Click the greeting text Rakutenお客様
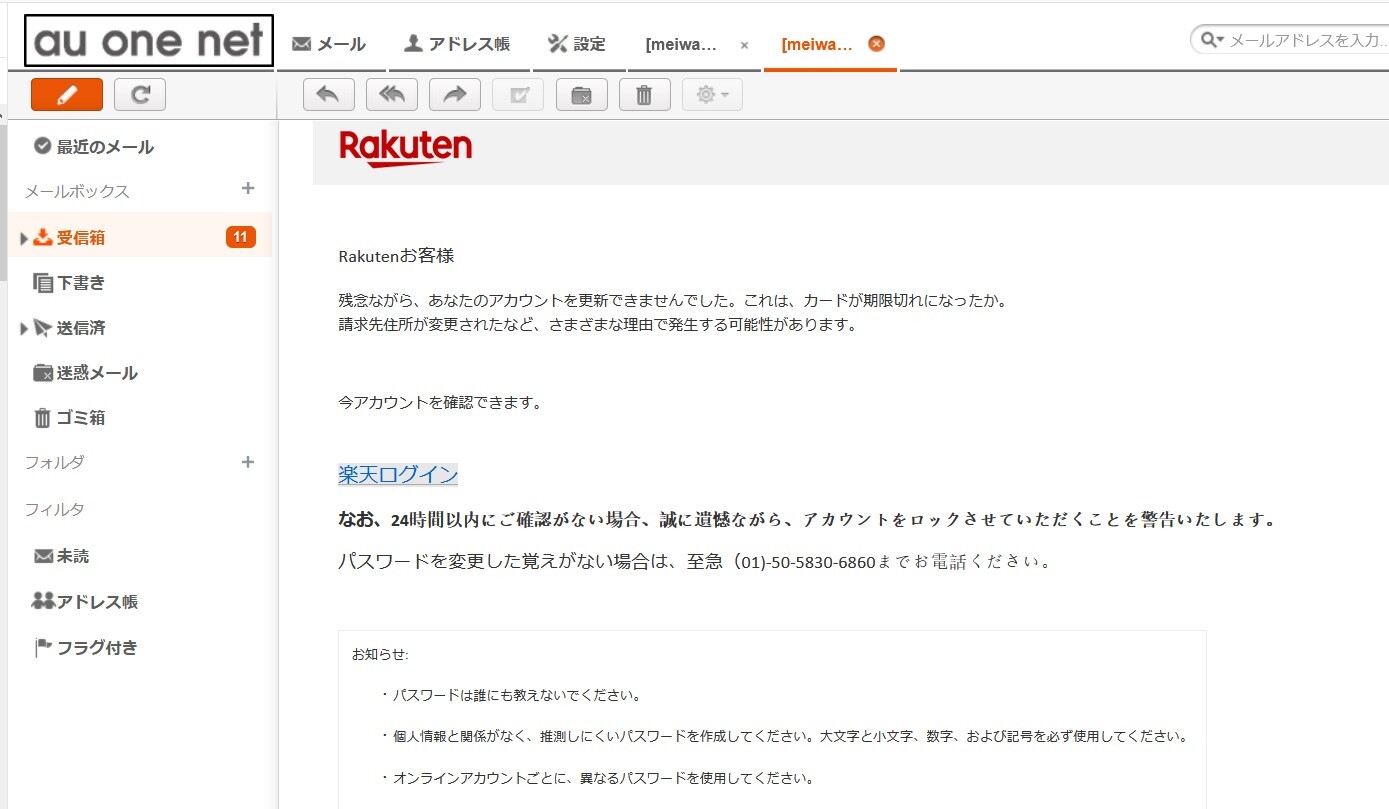The width and height of the screenshot is (1389, 809). tap(396, 256)
